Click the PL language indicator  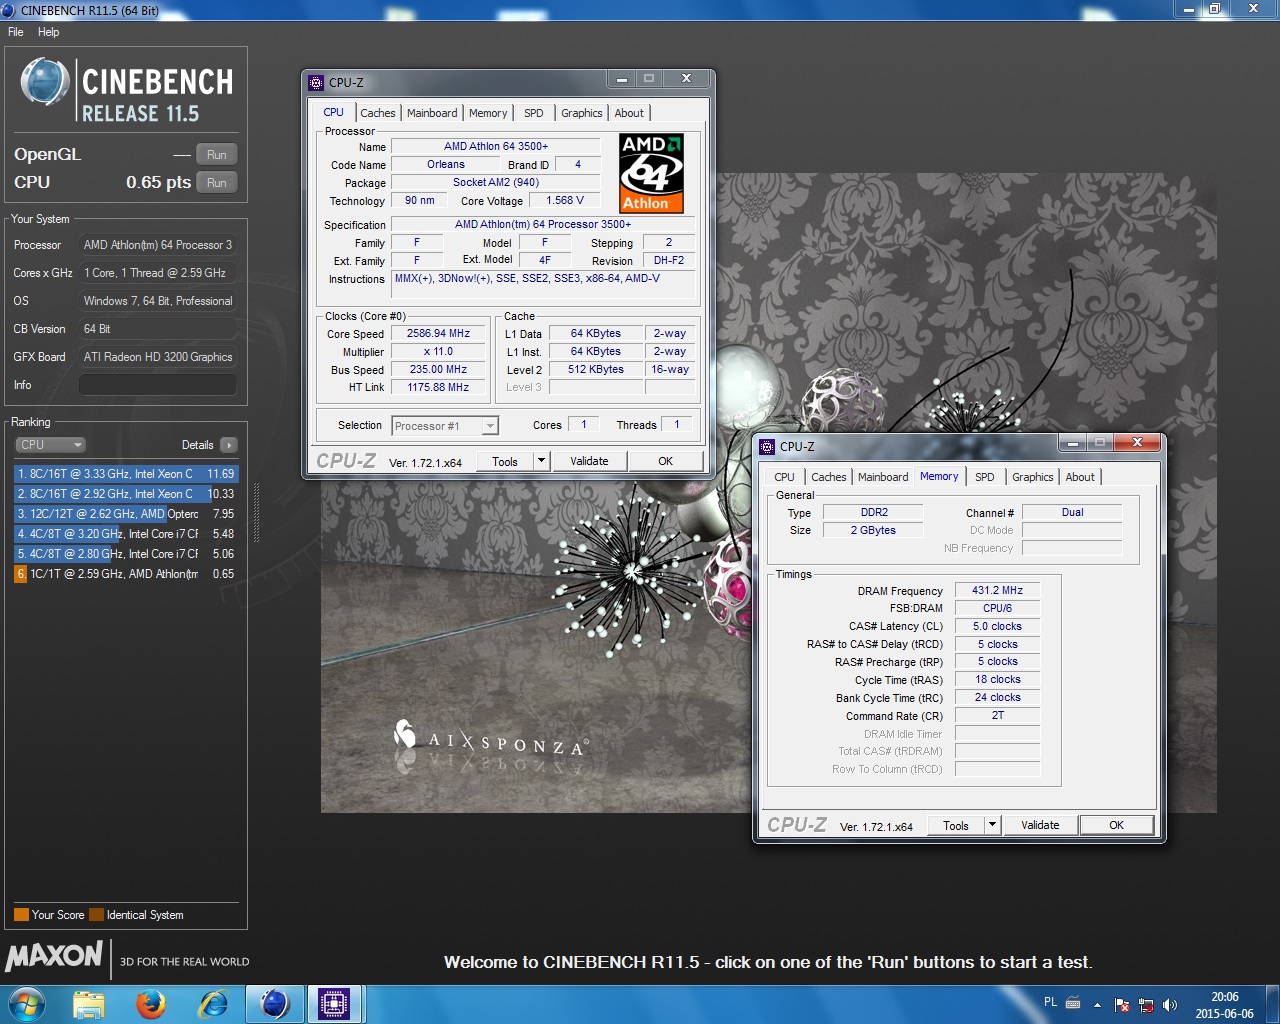coord(1050,1002)
